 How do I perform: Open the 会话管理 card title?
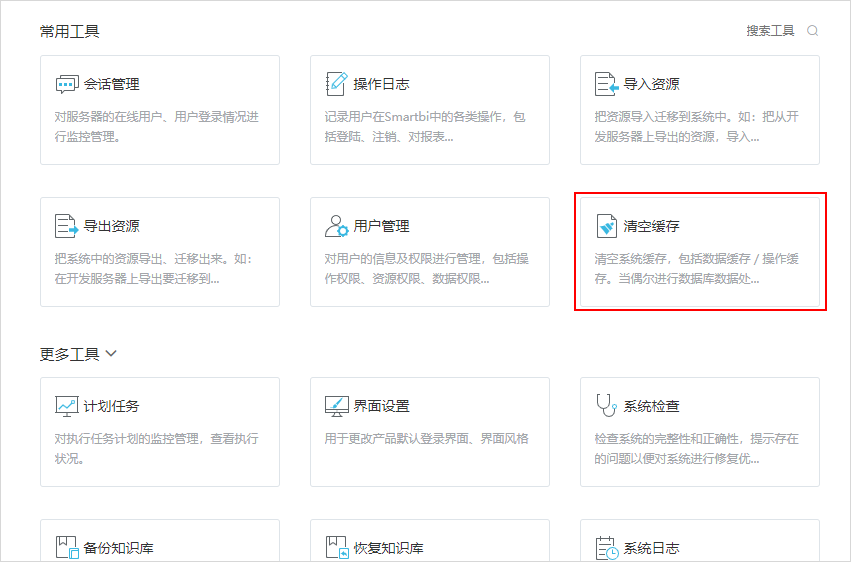click(x=111, y=84)
